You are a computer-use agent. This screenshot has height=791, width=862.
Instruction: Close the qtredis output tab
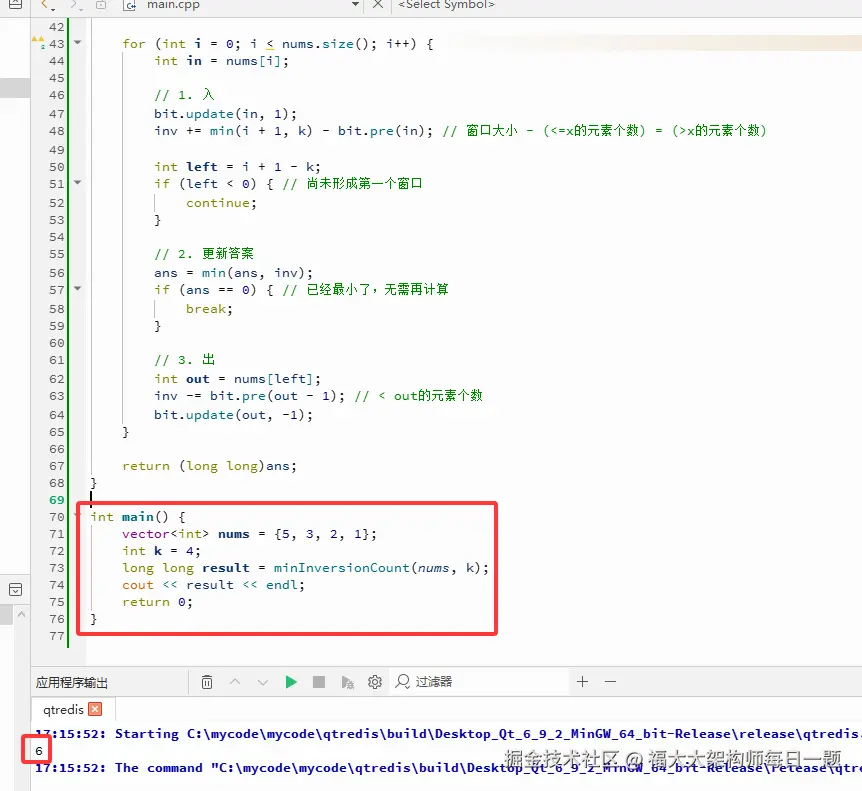pos(95,709)
